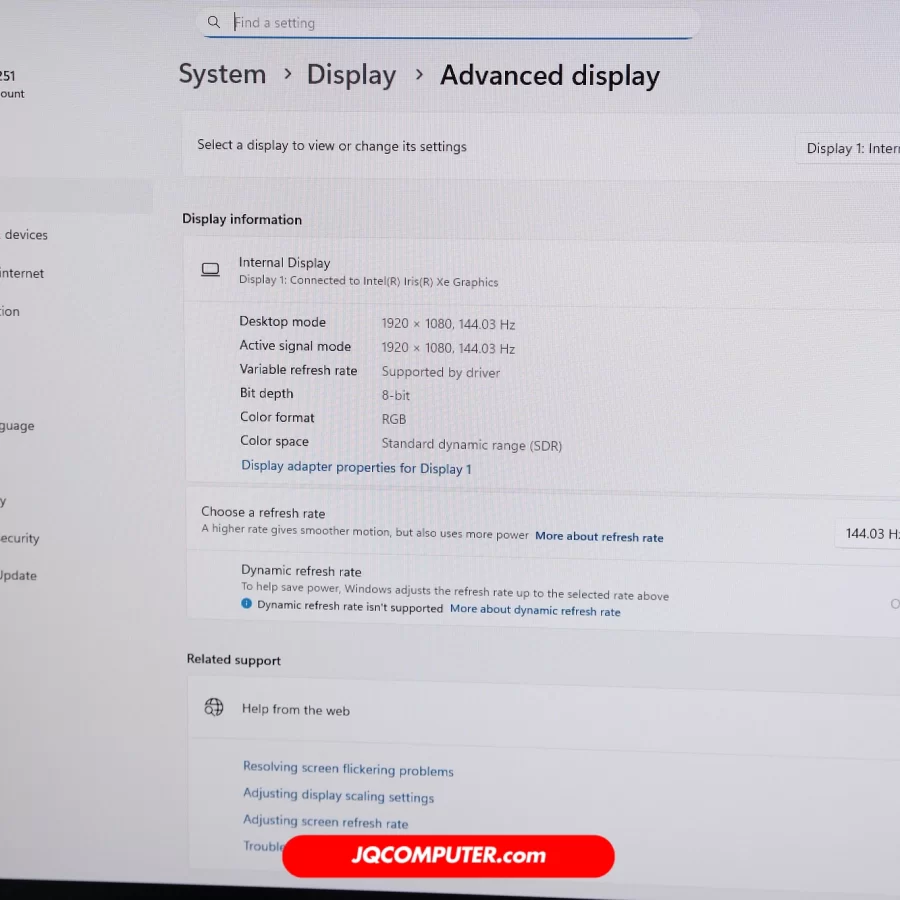This screenshot has height=900, width=900.
Task: Open Windows Update in the sidebar
Action: tap(18, 576)
